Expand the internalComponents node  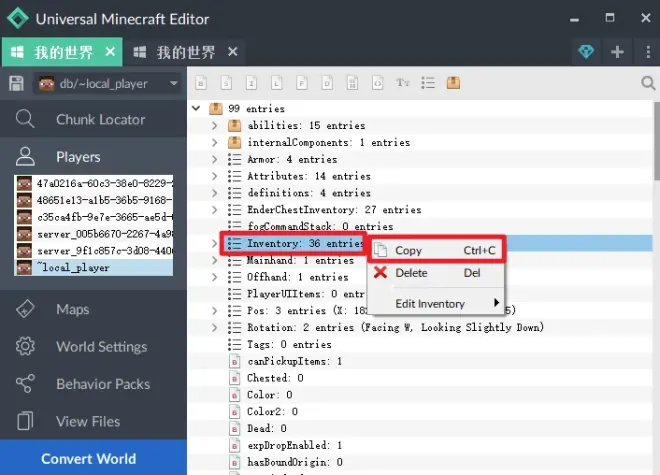click(215, 142)
